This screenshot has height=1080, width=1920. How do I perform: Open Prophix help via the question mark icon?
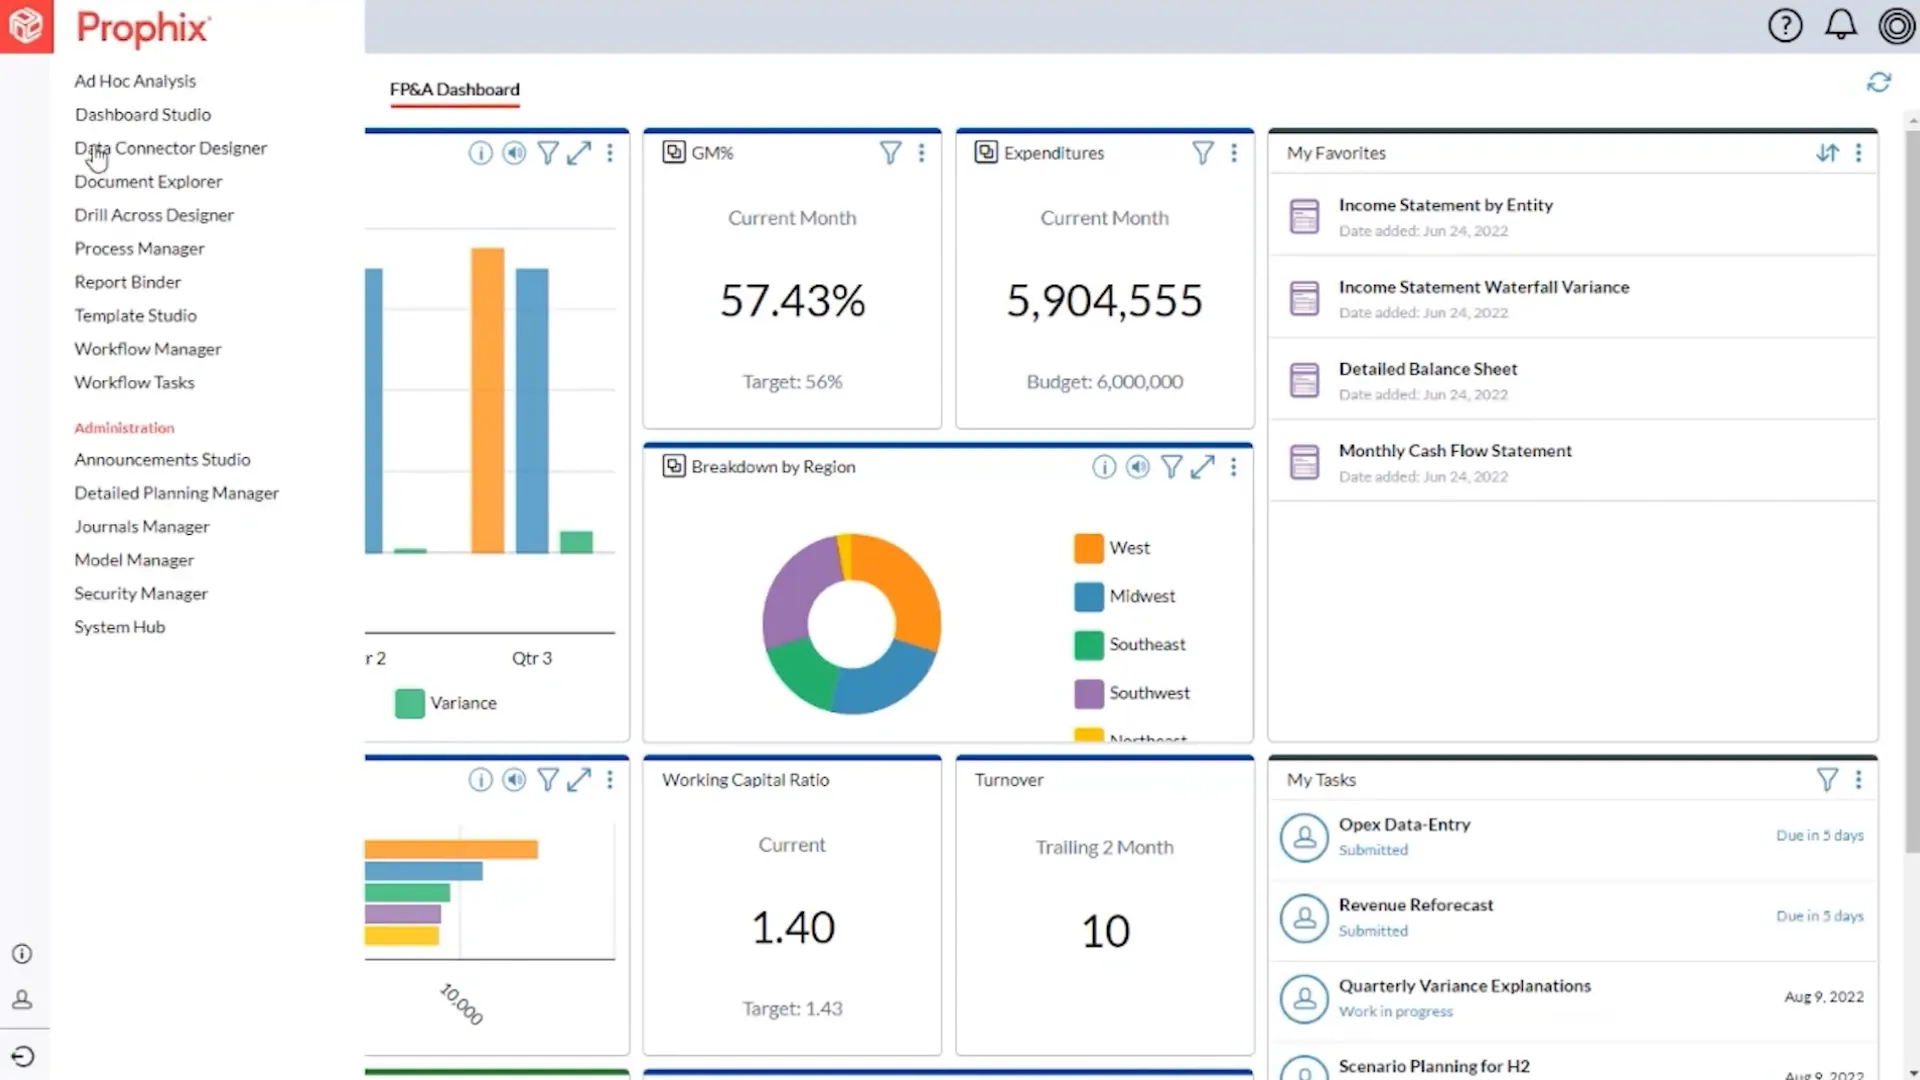point(1786,25)
